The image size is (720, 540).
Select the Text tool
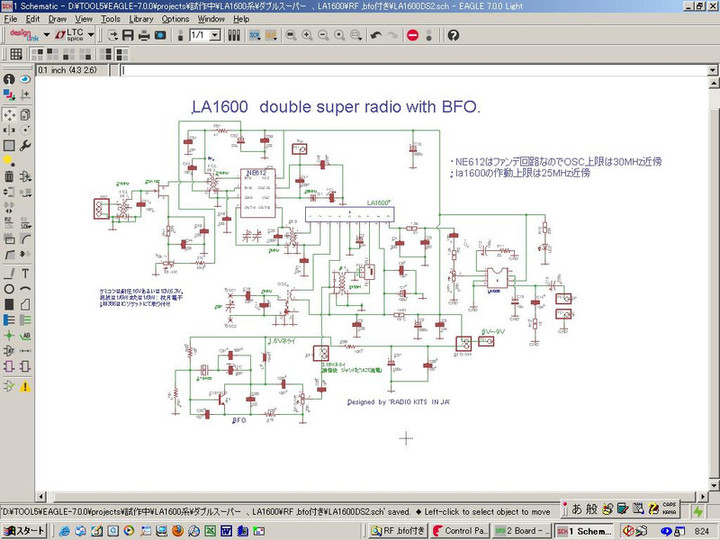click(x=25, y=273)
